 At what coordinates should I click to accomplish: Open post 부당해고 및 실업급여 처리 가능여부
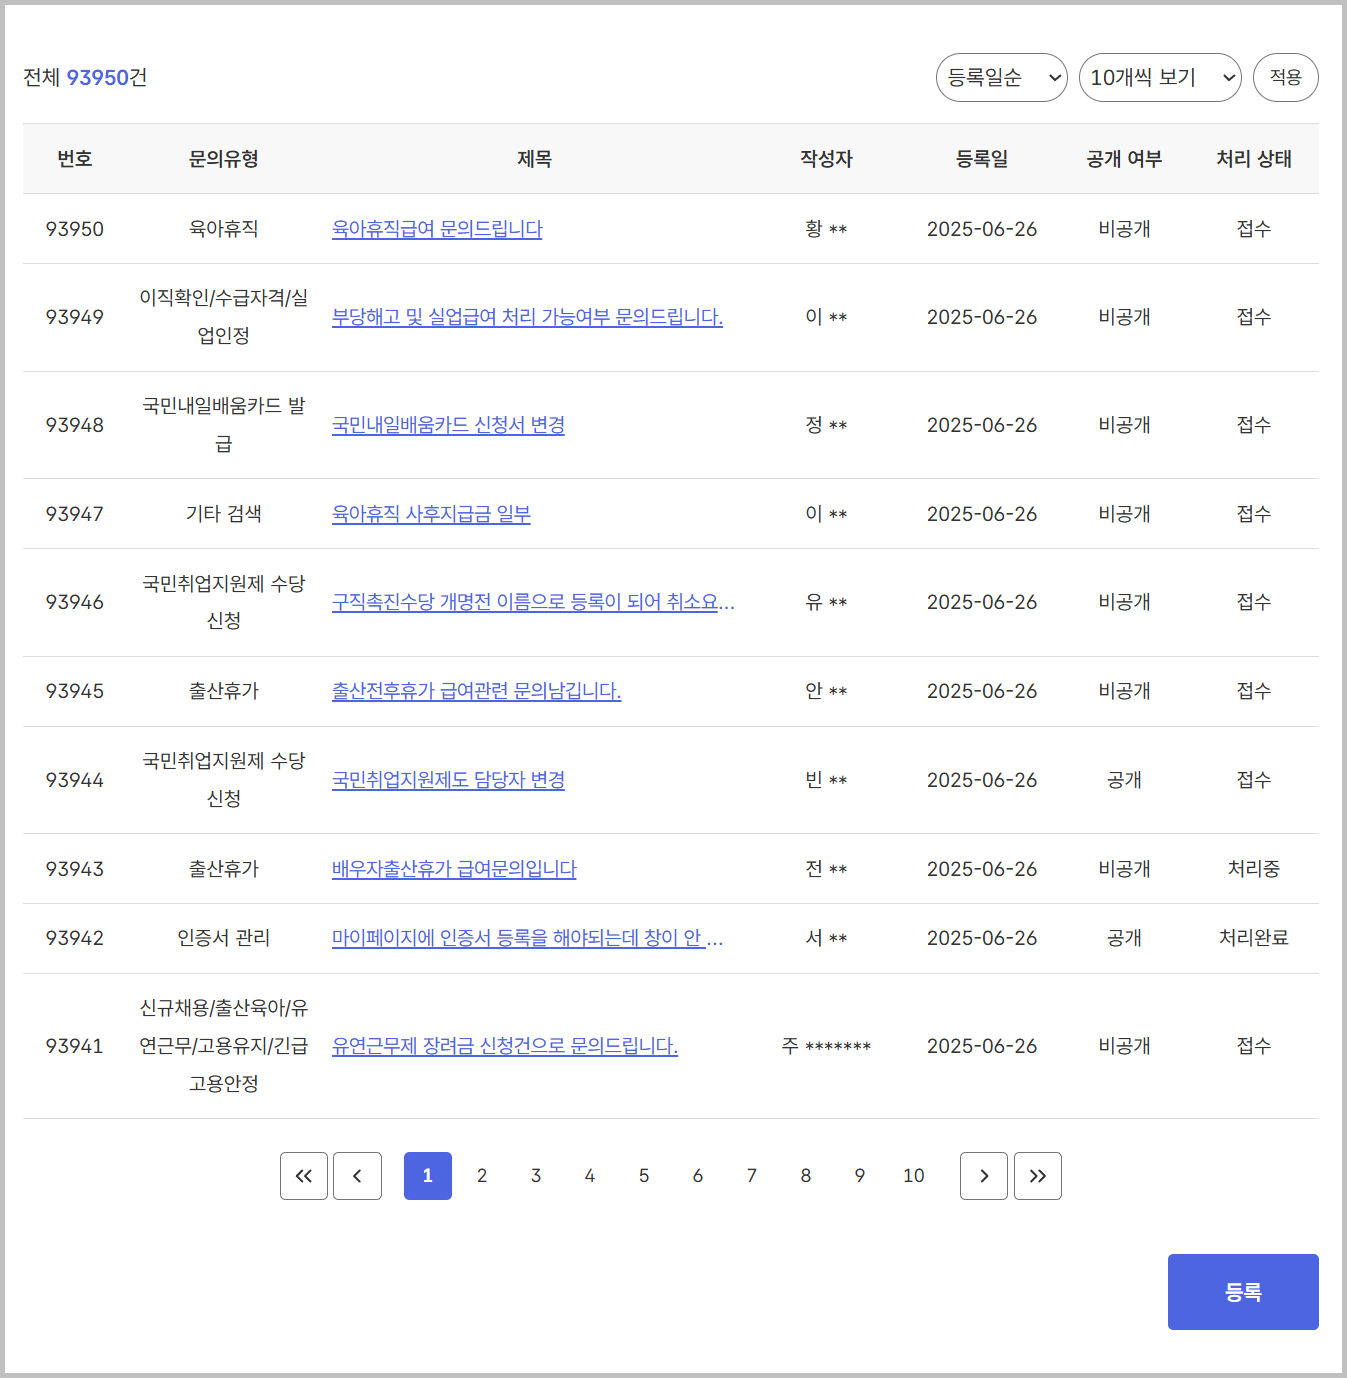[527, 317]
